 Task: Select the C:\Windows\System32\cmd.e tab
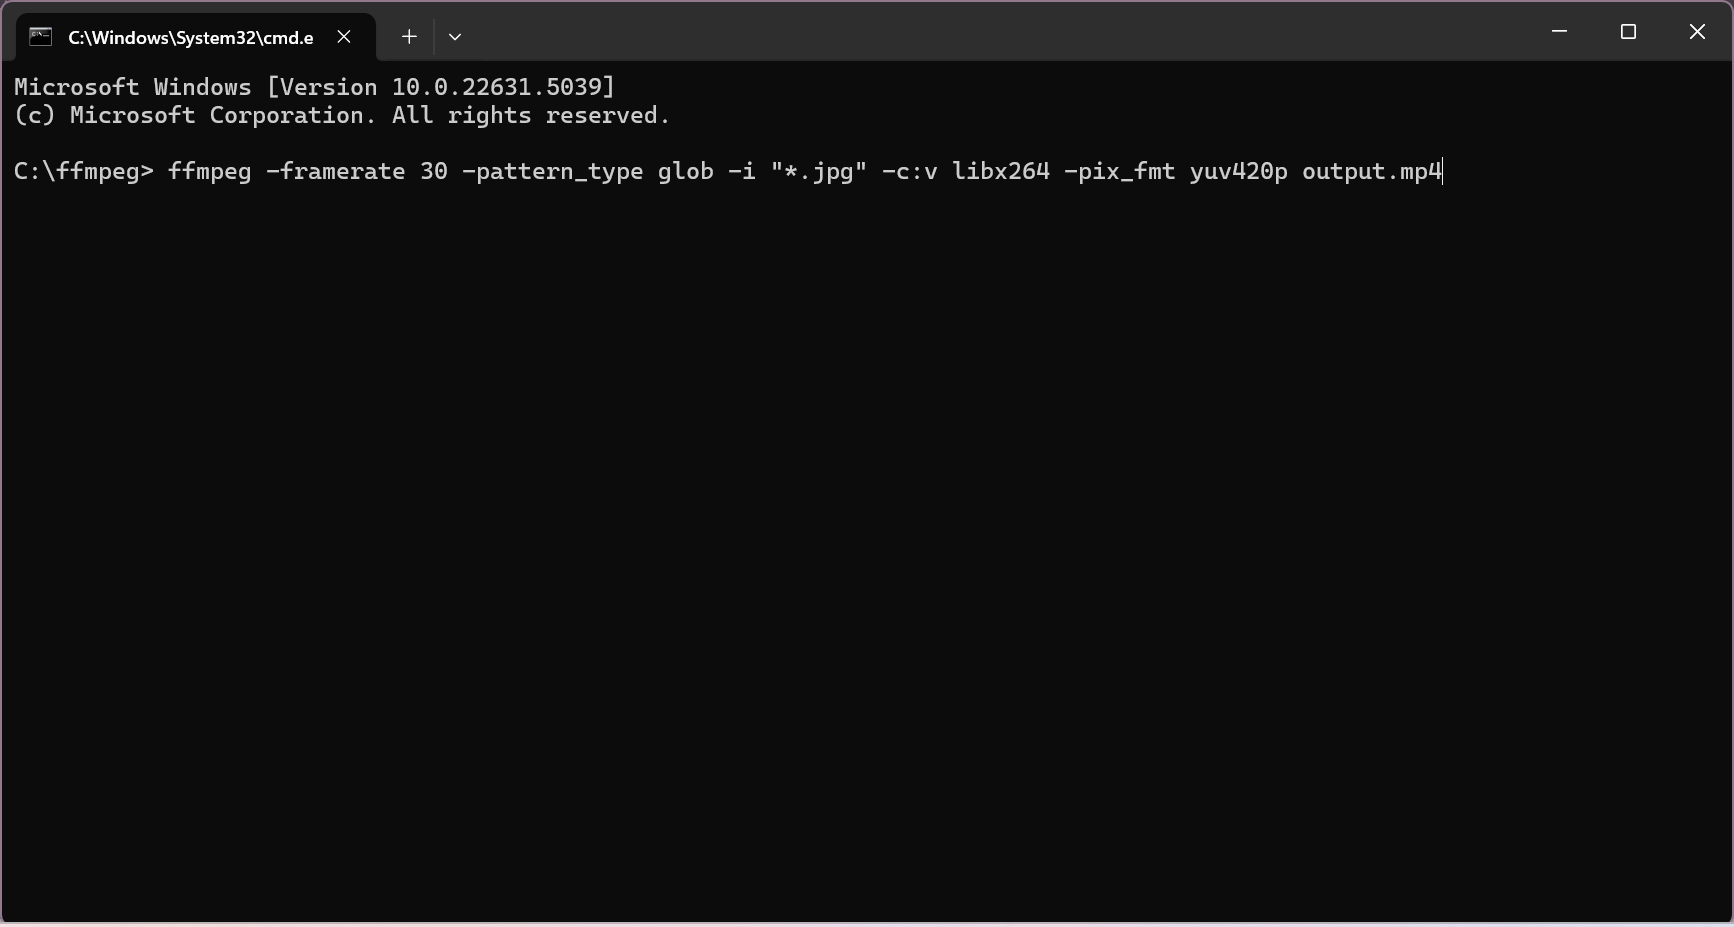[x=190, y=37]
